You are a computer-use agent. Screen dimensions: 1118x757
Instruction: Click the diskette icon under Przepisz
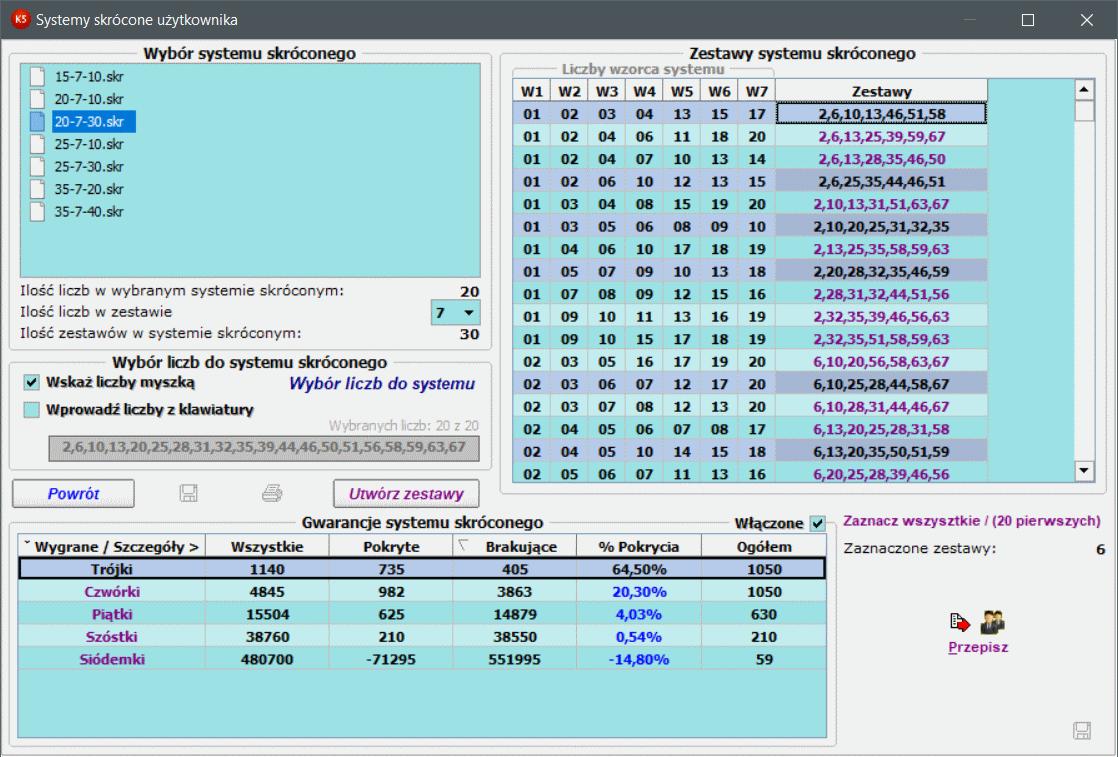tap(1082, 731)
